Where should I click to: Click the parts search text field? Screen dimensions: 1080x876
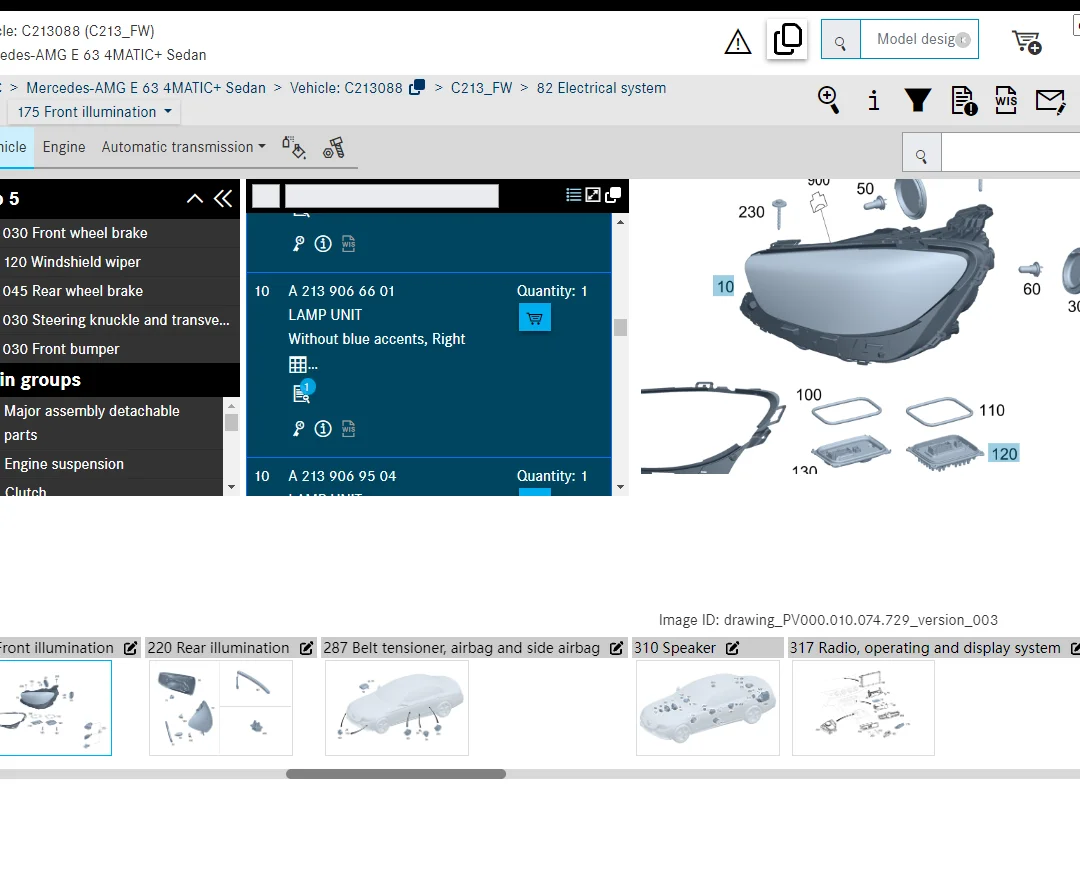point(1010,152)
